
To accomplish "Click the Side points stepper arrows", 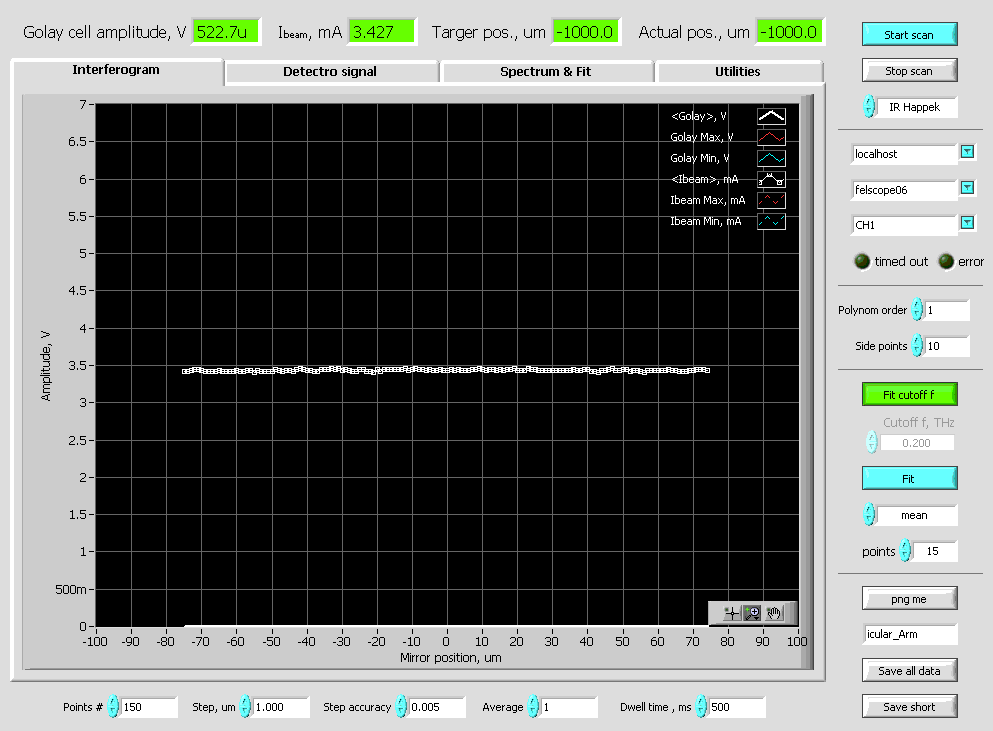I will [917, 346].
